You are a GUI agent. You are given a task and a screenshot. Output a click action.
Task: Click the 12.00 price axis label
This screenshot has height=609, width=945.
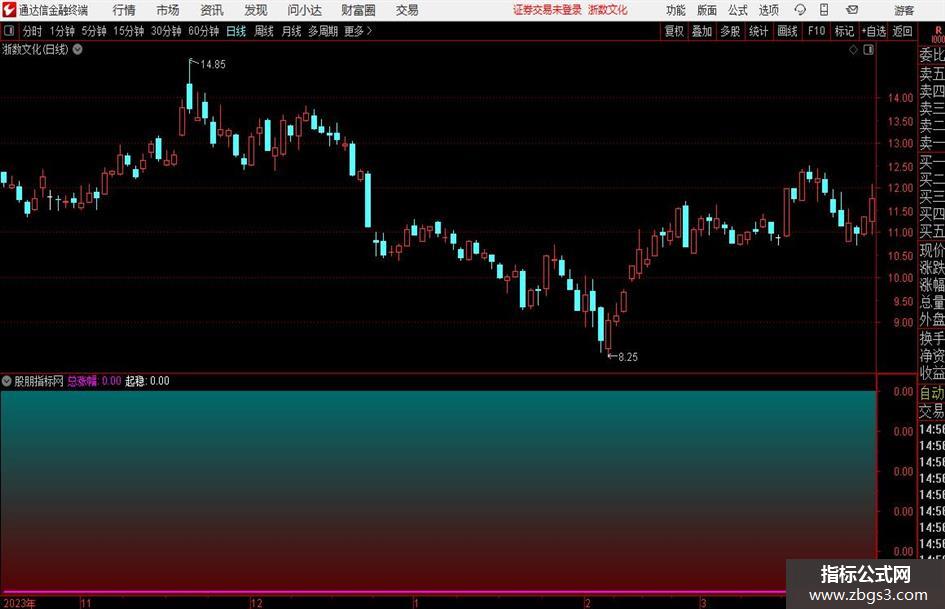click(x=900, y=188)
